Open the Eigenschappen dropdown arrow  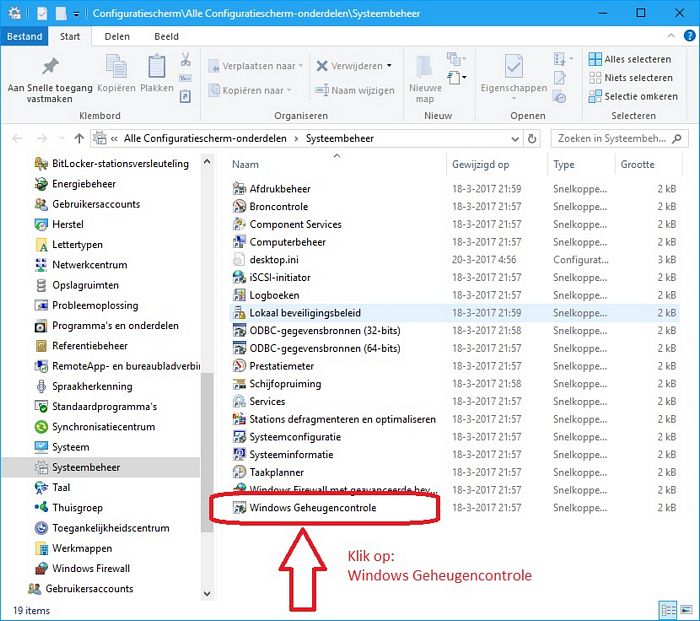514,99
